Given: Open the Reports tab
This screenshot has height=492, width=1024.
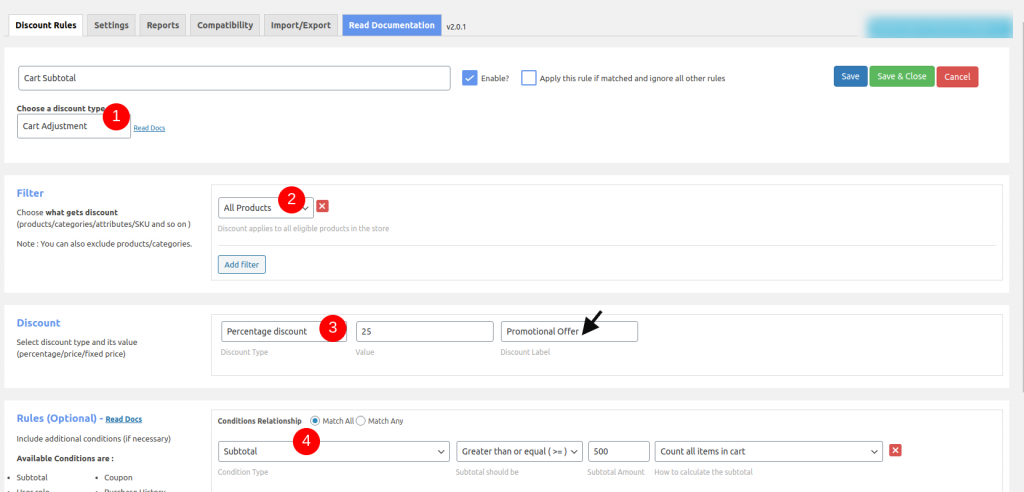Looking at the screenshot, I should coord(163,25).
